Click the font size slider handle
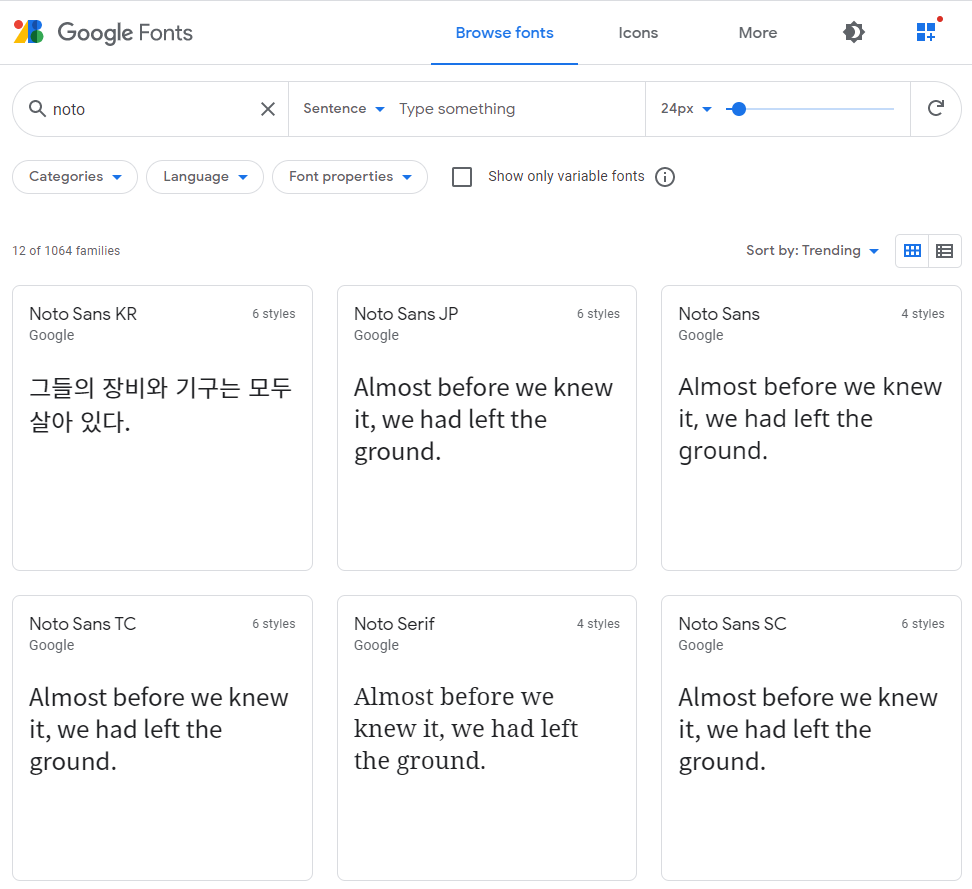This screenshot has width=972, height=889. (x=738, y=109)
